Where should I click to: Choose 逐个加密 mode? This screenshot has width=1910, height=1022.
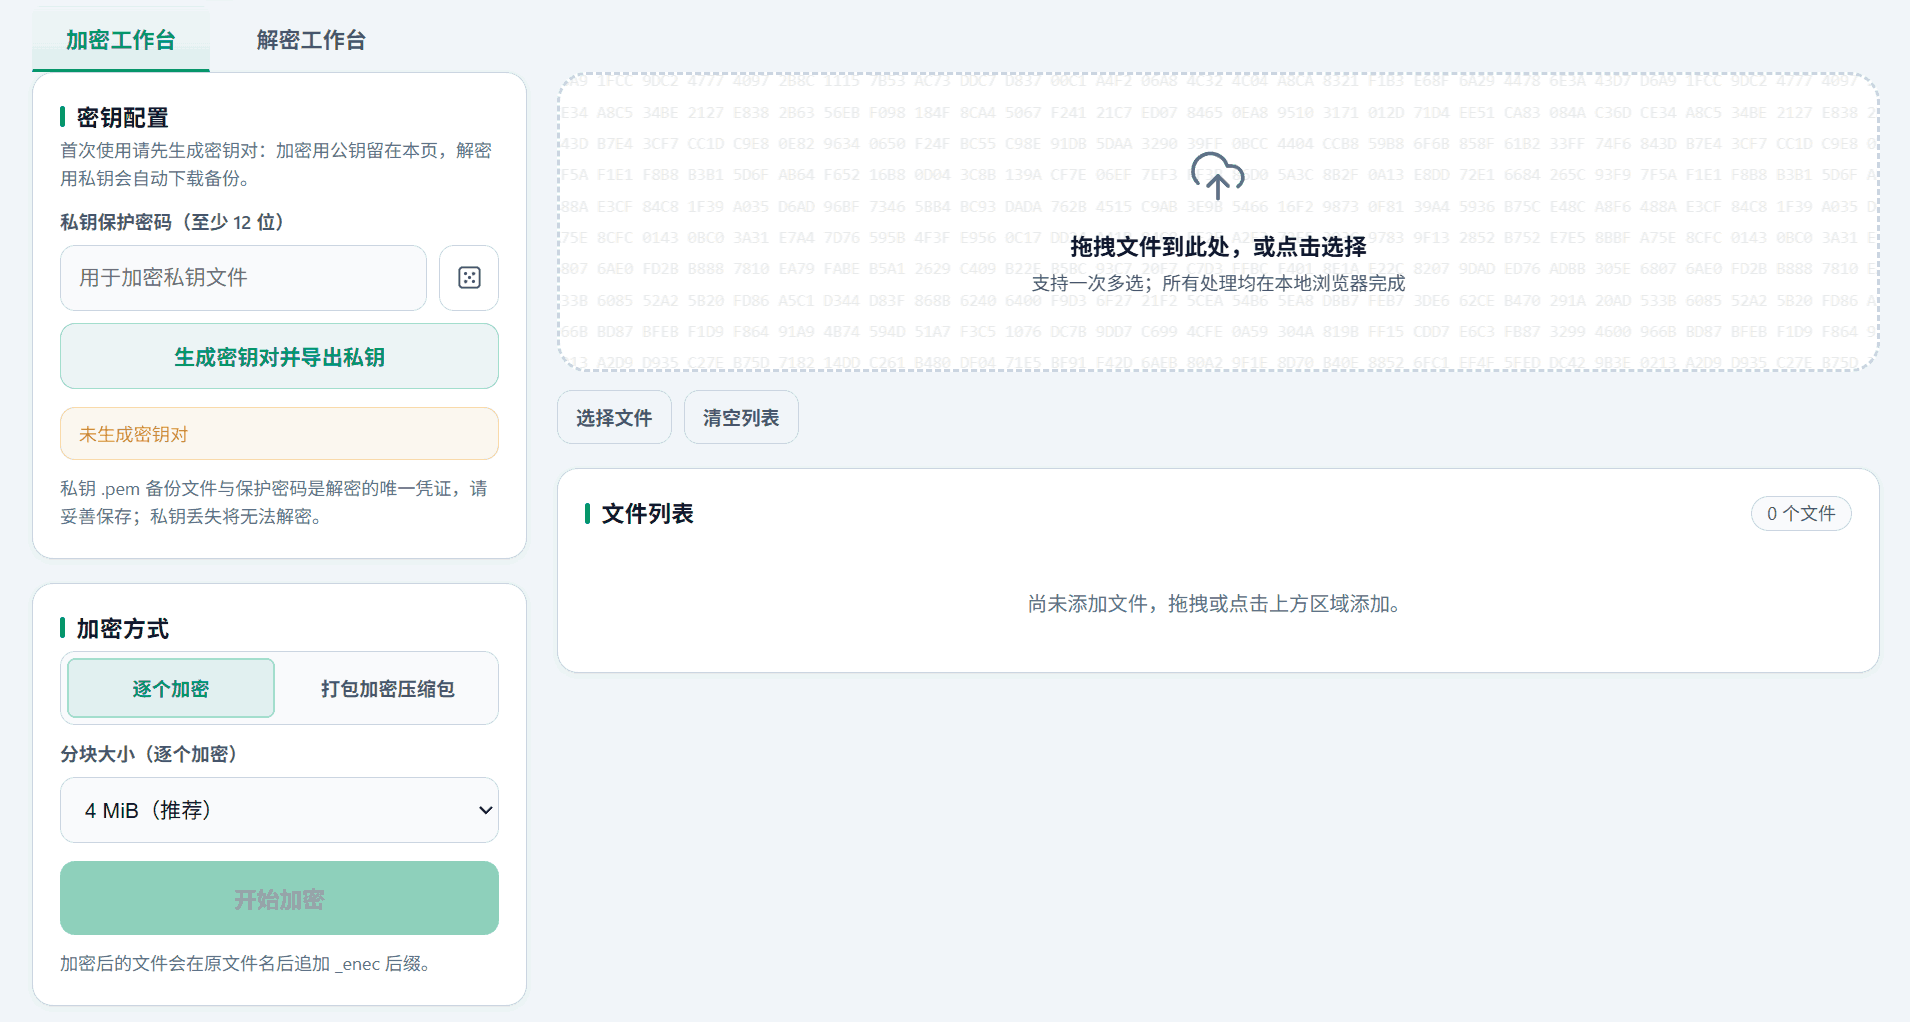pyautogui.click(x=171, y=689)
